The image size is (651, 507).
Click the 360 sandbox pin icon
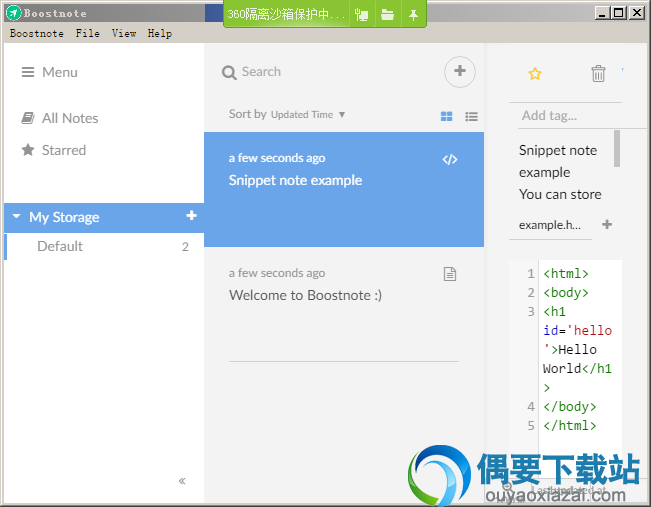tap(413, 15)
